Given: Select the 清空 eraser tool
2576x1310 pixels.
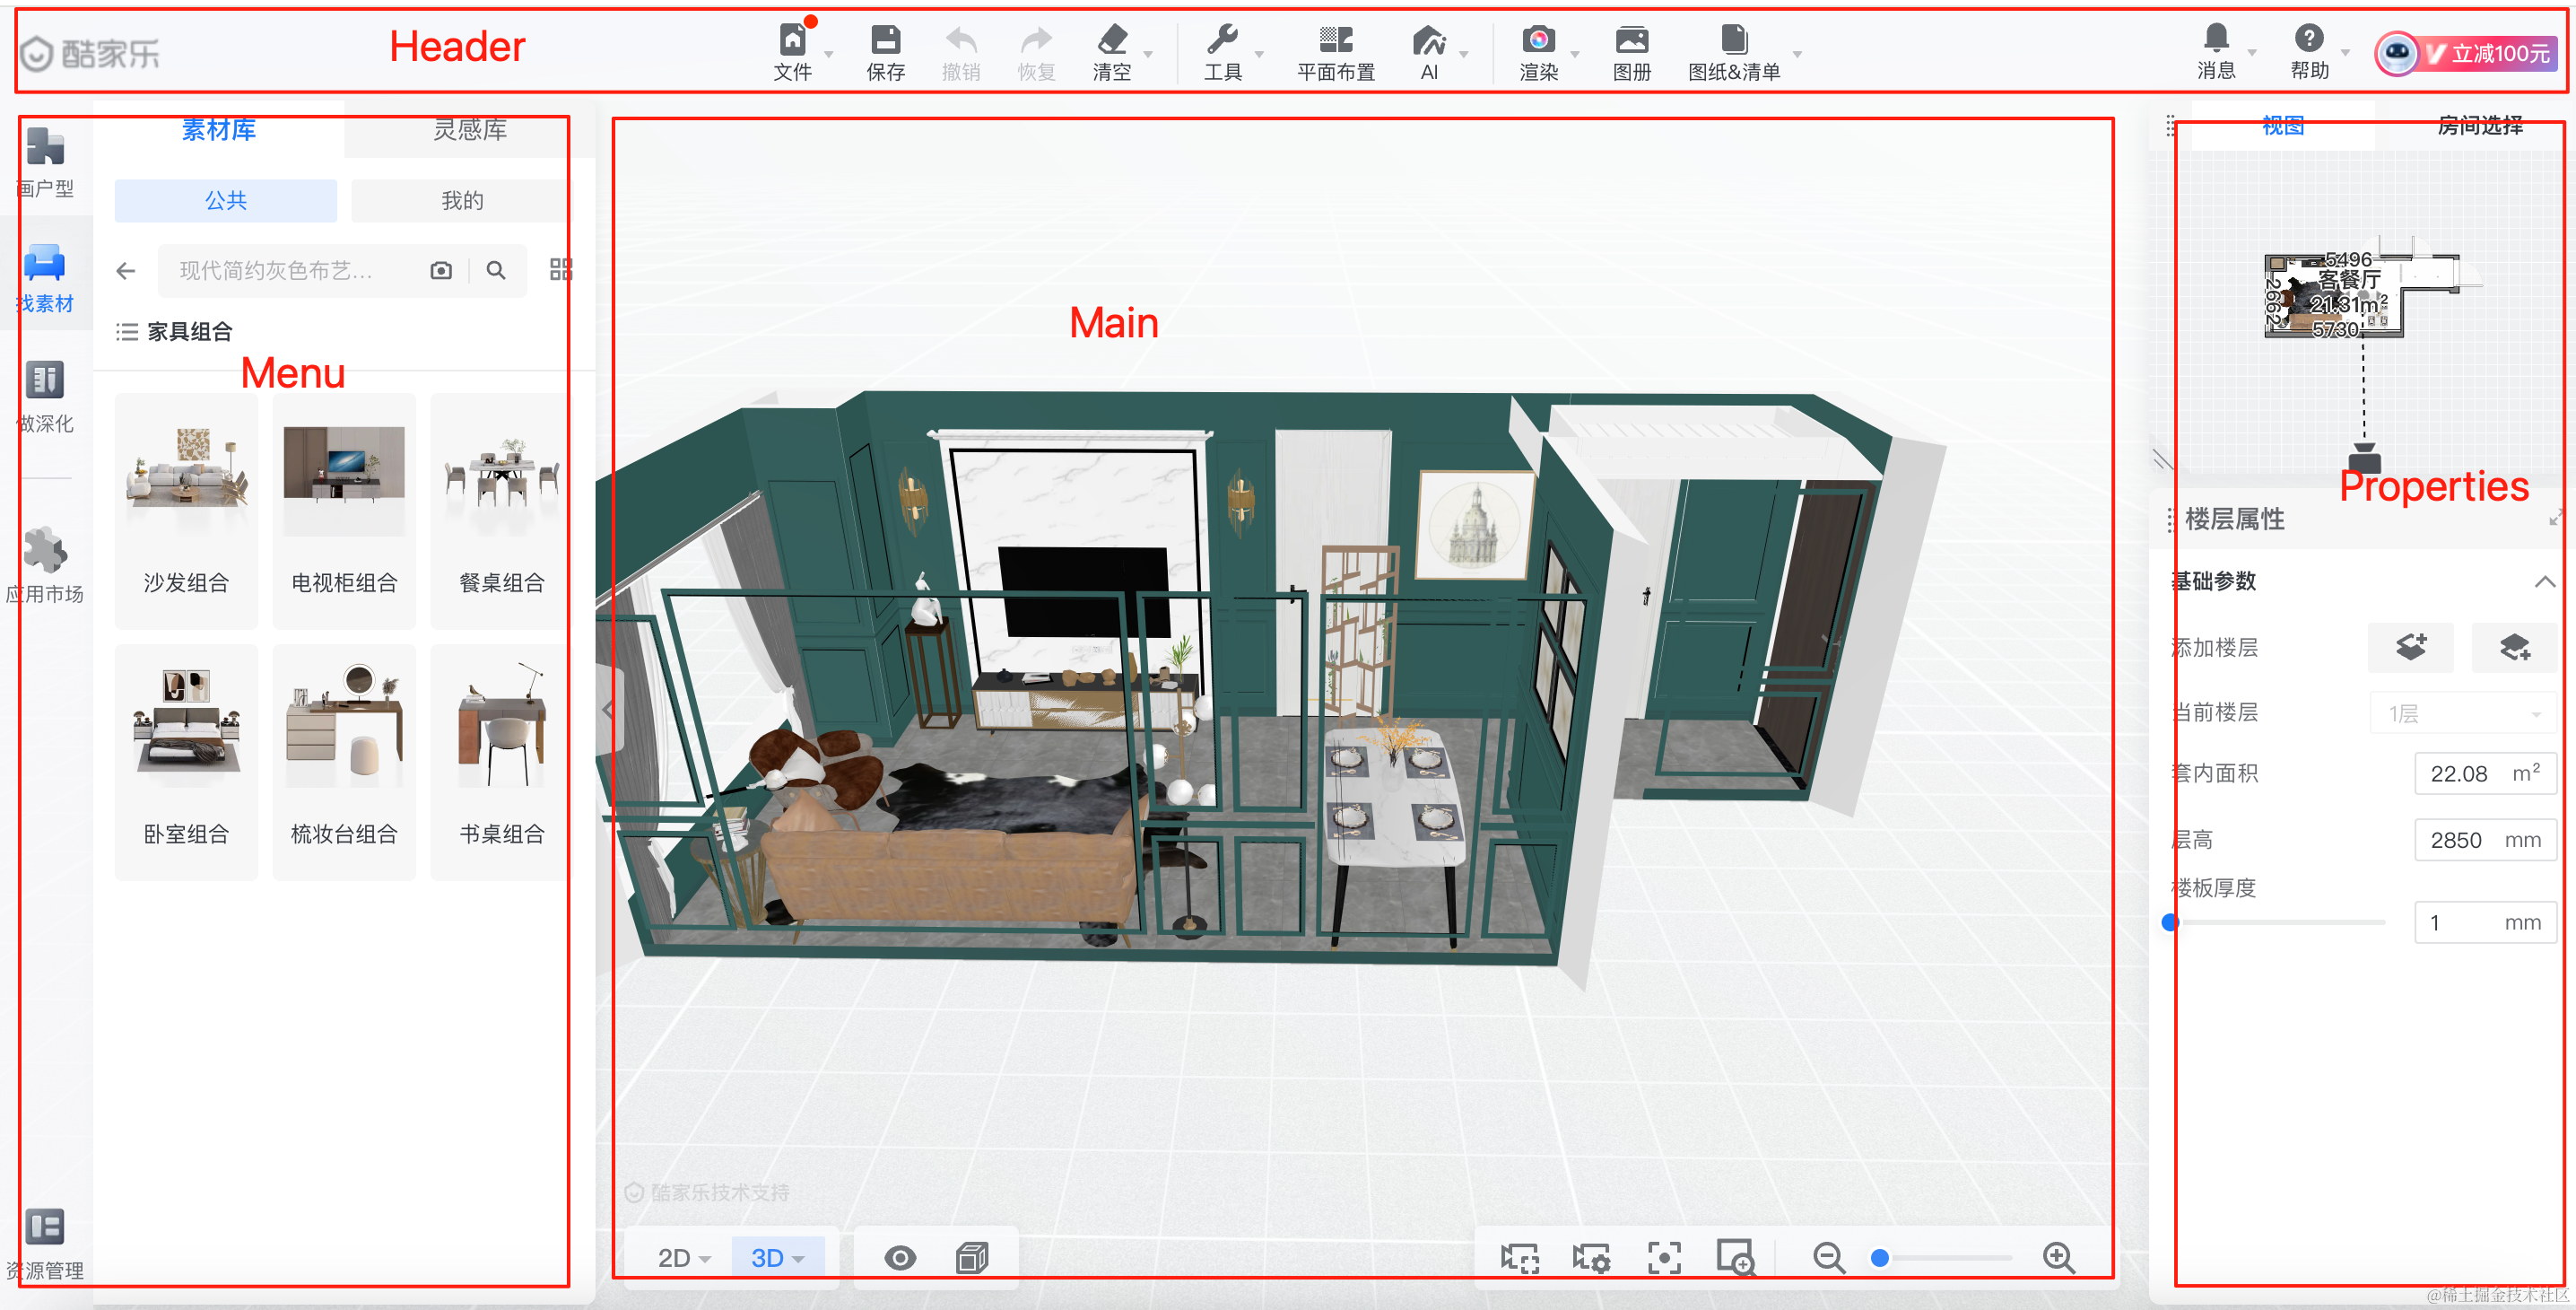Looking at the screenshot, I should [x=1112, y=41].
